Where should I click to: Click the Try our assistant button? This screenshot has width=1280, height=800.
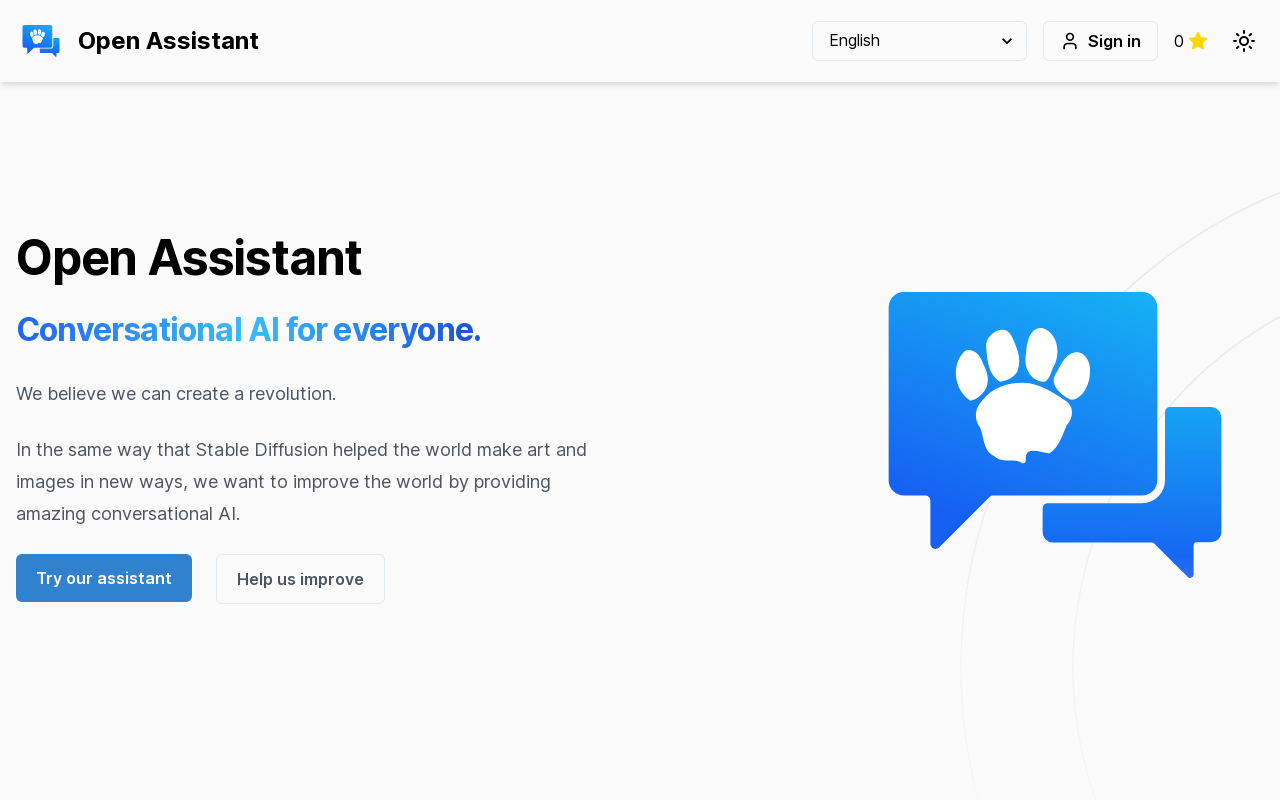tap(104, 578)
